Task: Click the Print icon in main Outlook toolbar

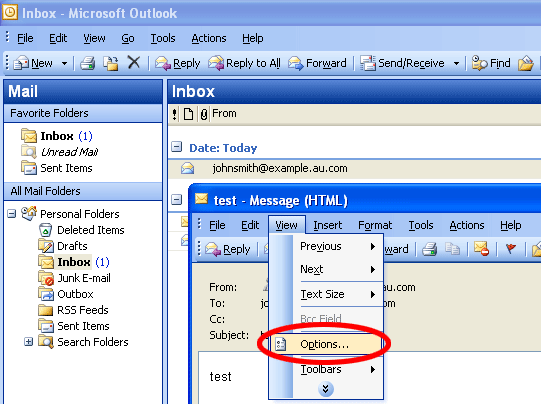Action: coord(88,63)
